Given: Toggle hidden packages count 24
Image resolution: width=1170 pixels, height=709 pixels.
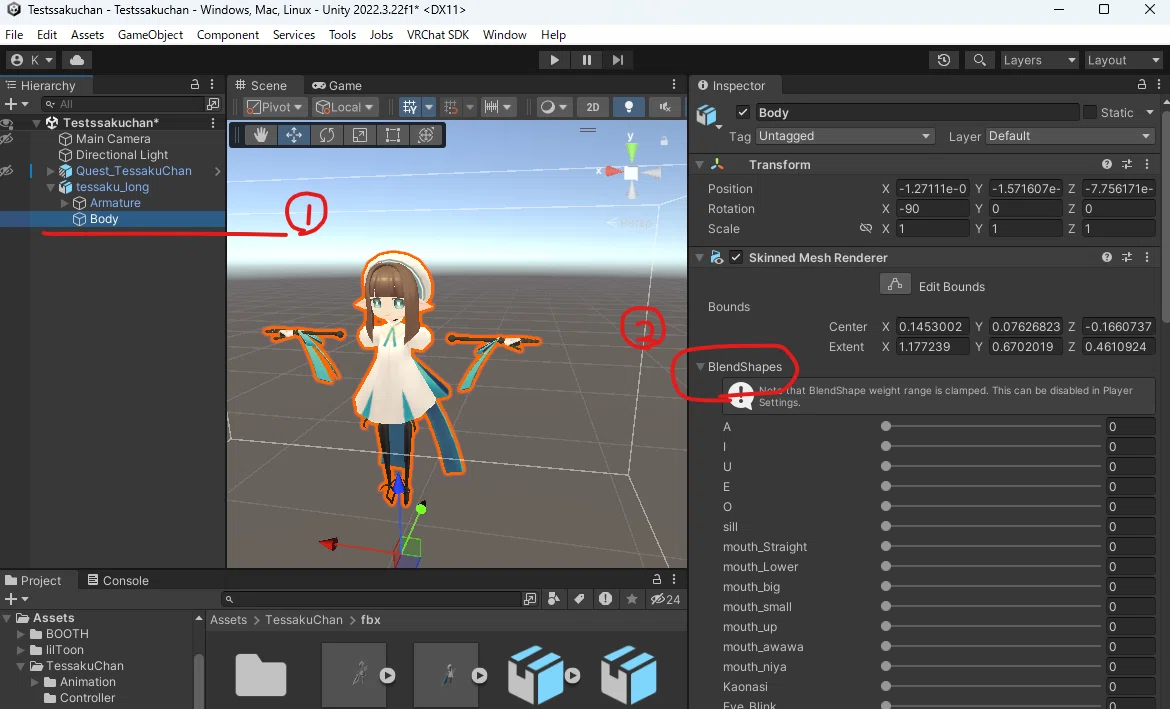Looking at the screenshot, I should [665, 599].
